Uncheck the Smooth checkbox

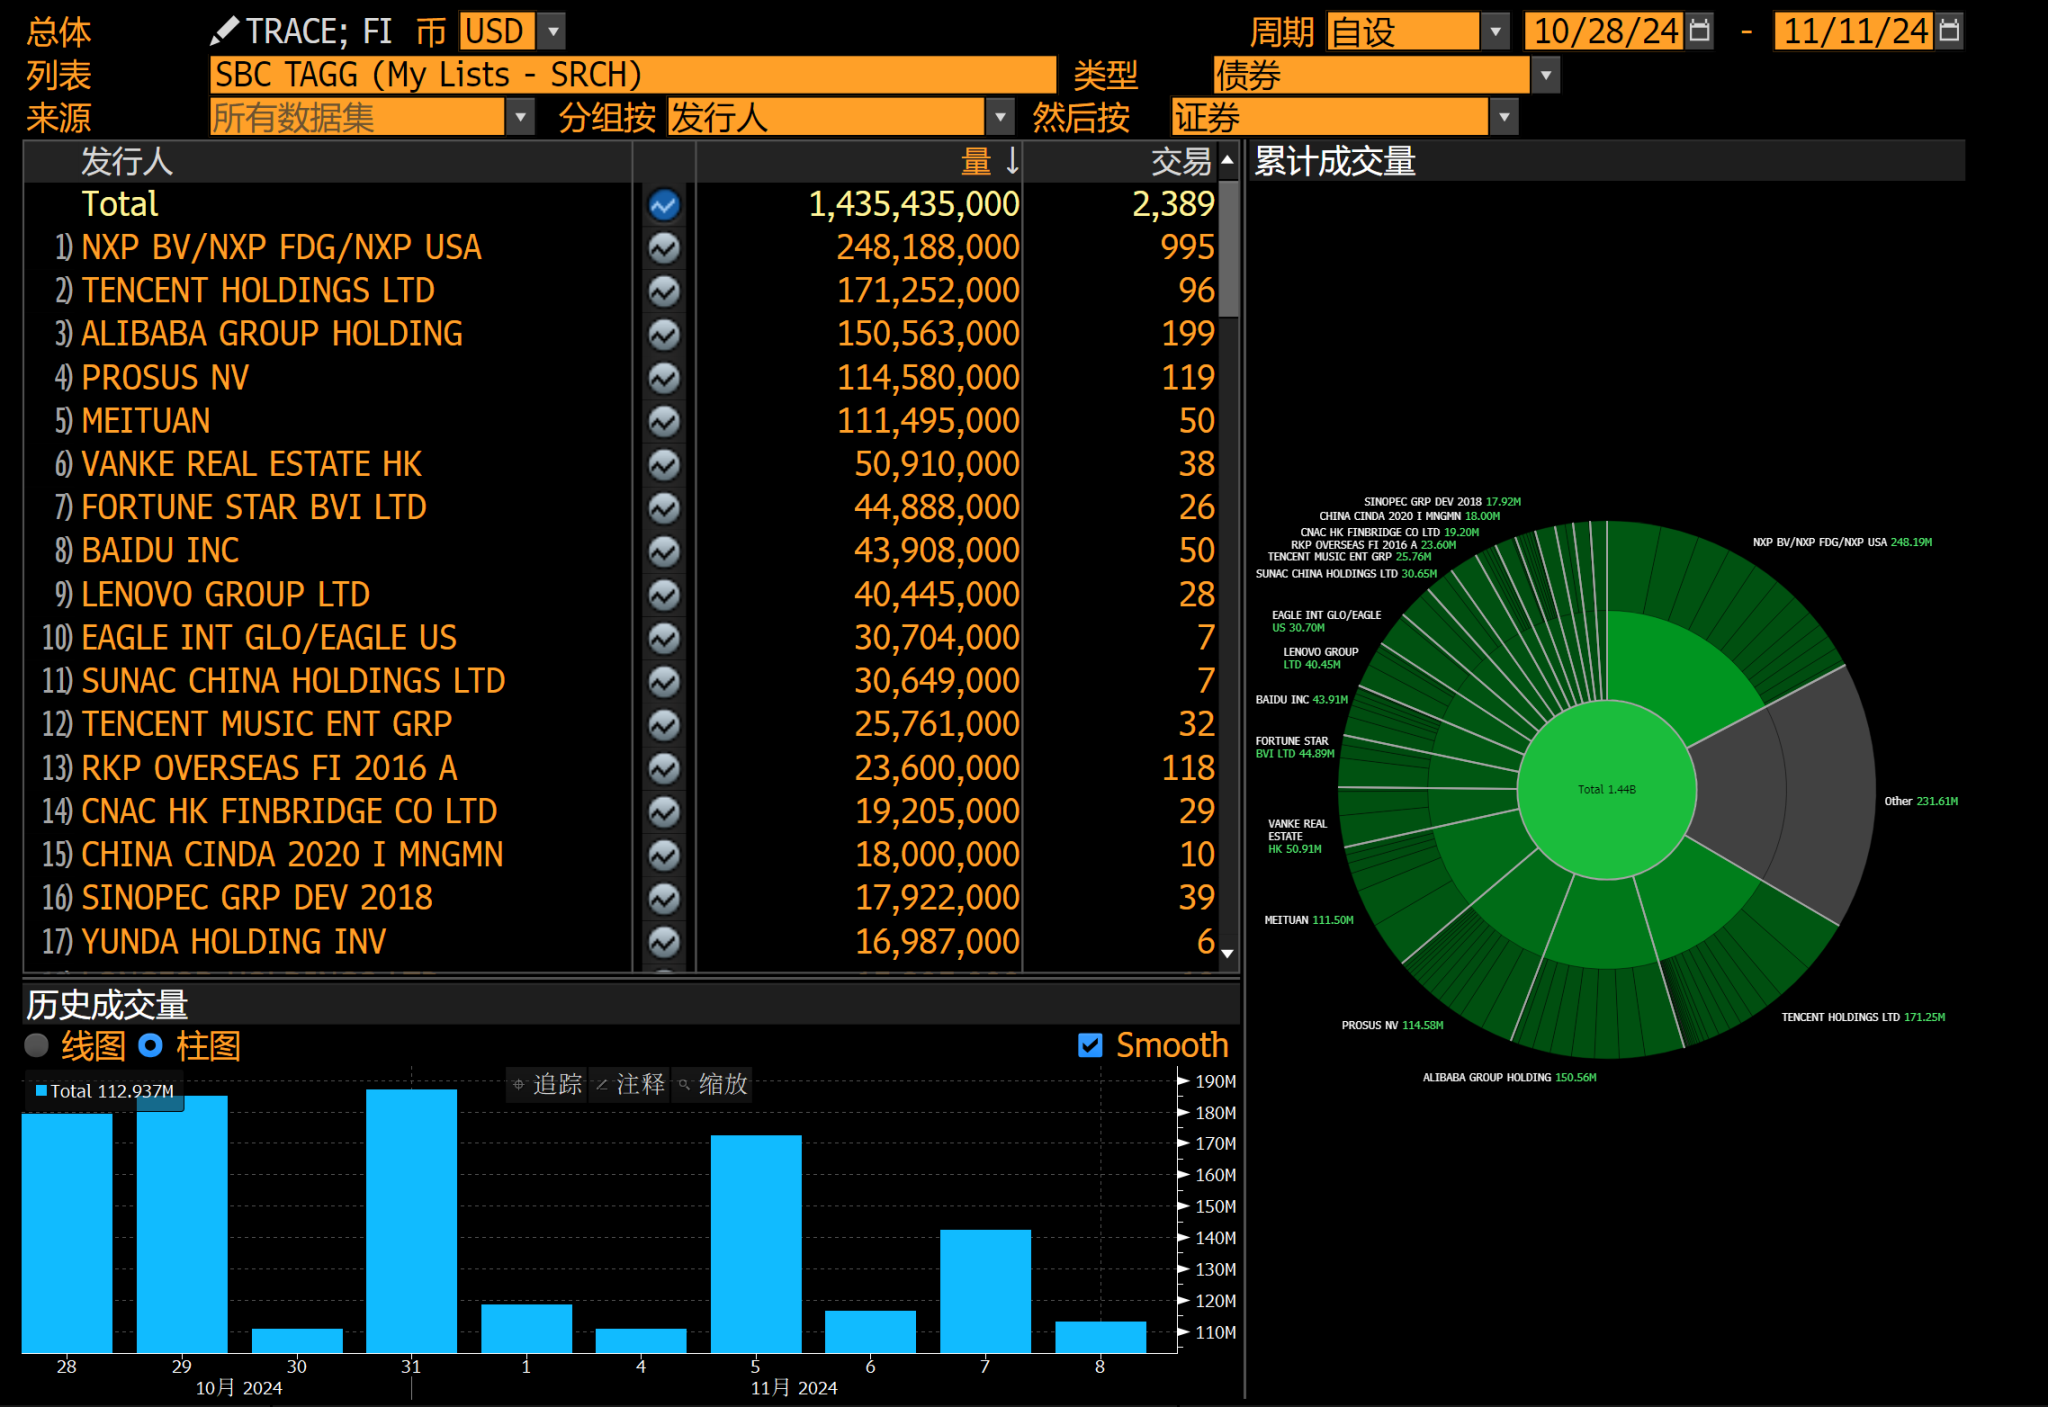pyautogui.click(x=1090, y=1045)
